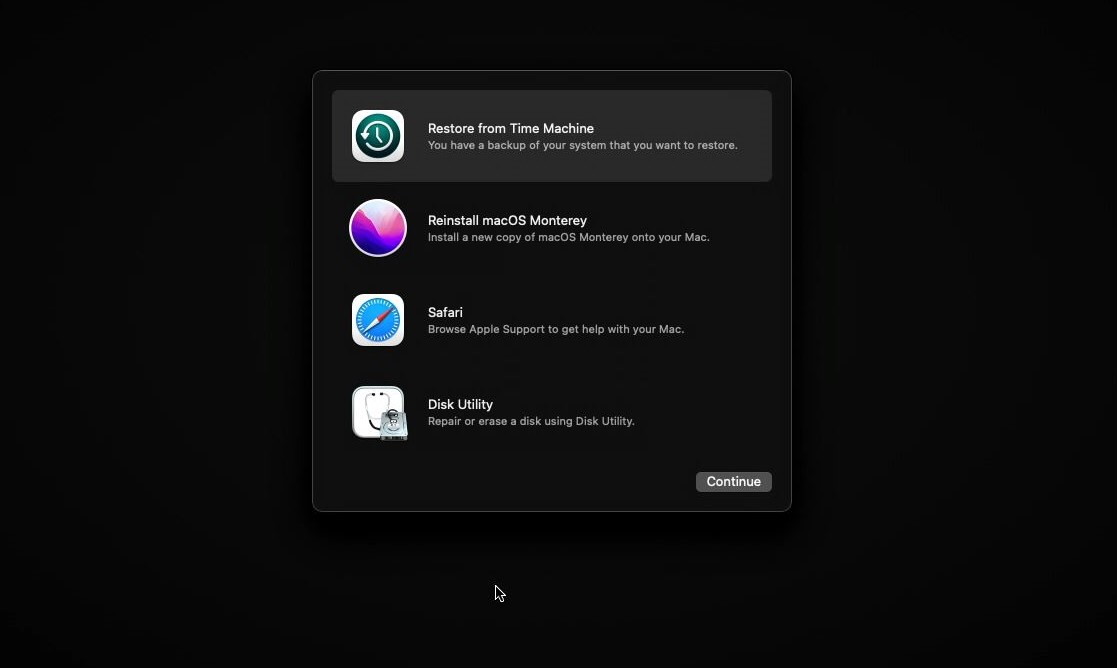Choose the "Reinstall macOS Monterey" title
This screenshot has width=1117, height=668.
tap(507, 220)
